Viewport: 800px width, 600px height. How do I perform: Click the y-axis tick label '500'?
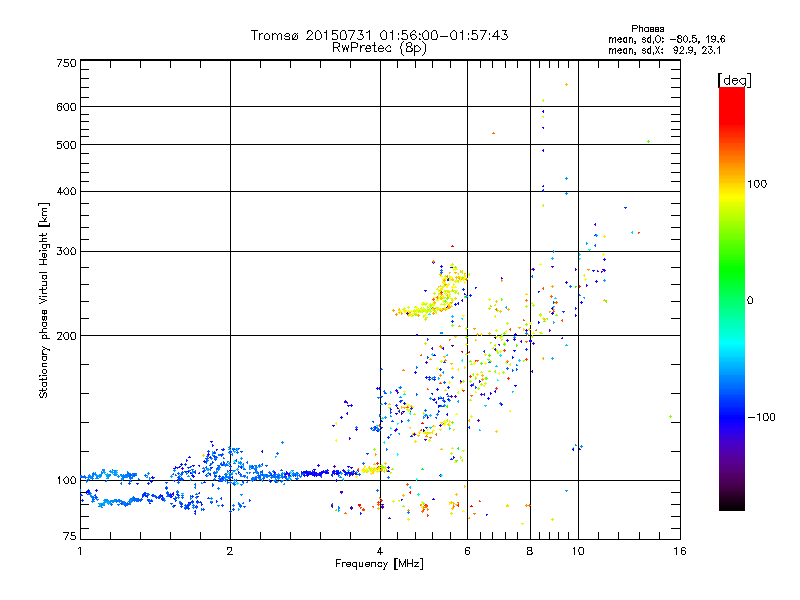pyautogui.click(x=67, y=145)
